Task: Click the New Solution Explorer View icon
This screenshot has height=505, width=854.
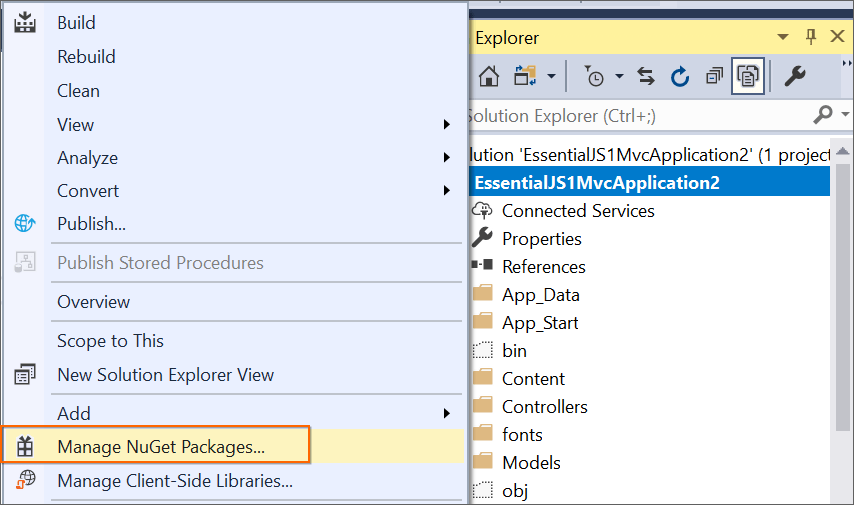Action: point(25,374)
